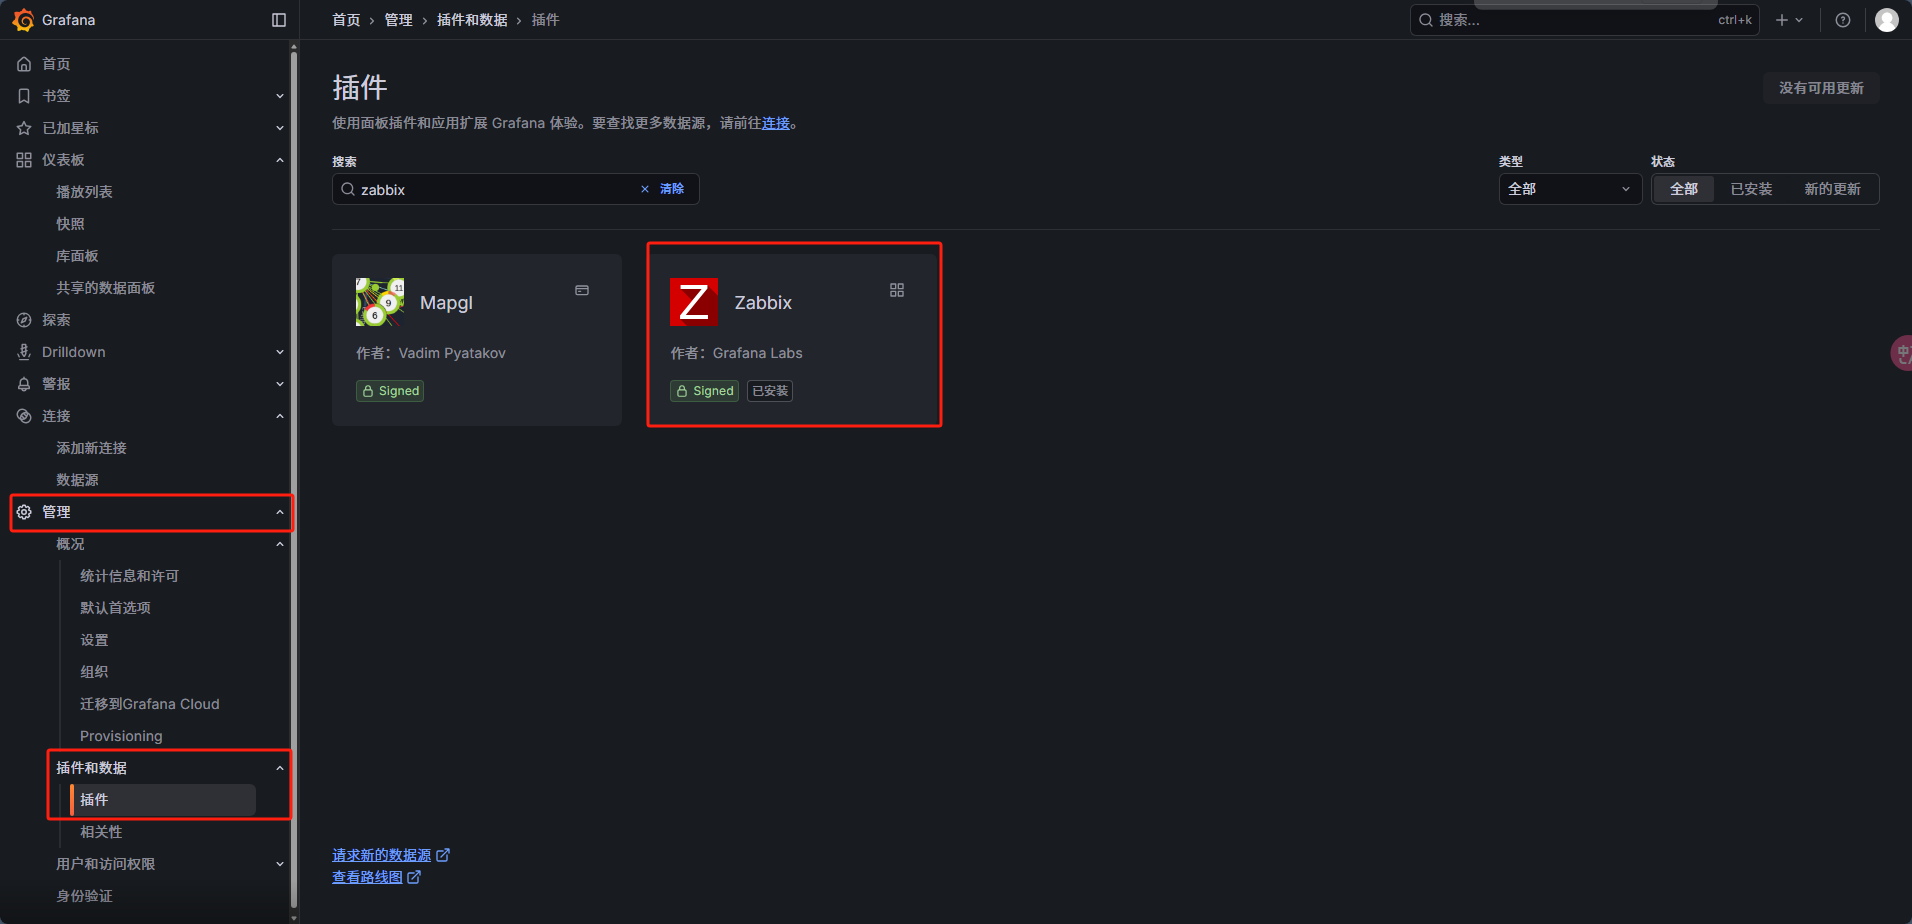
Task: Go to 插件和数据 in the breadcrumb
Action: [472, 20]
